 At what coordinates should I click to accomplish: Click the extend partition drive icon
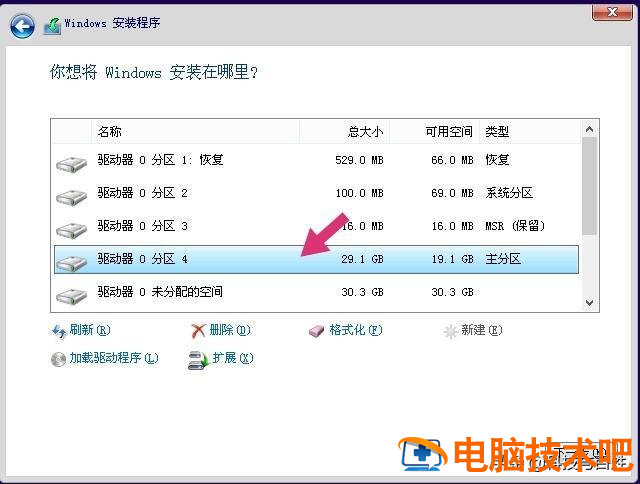[x=198, y=360]
